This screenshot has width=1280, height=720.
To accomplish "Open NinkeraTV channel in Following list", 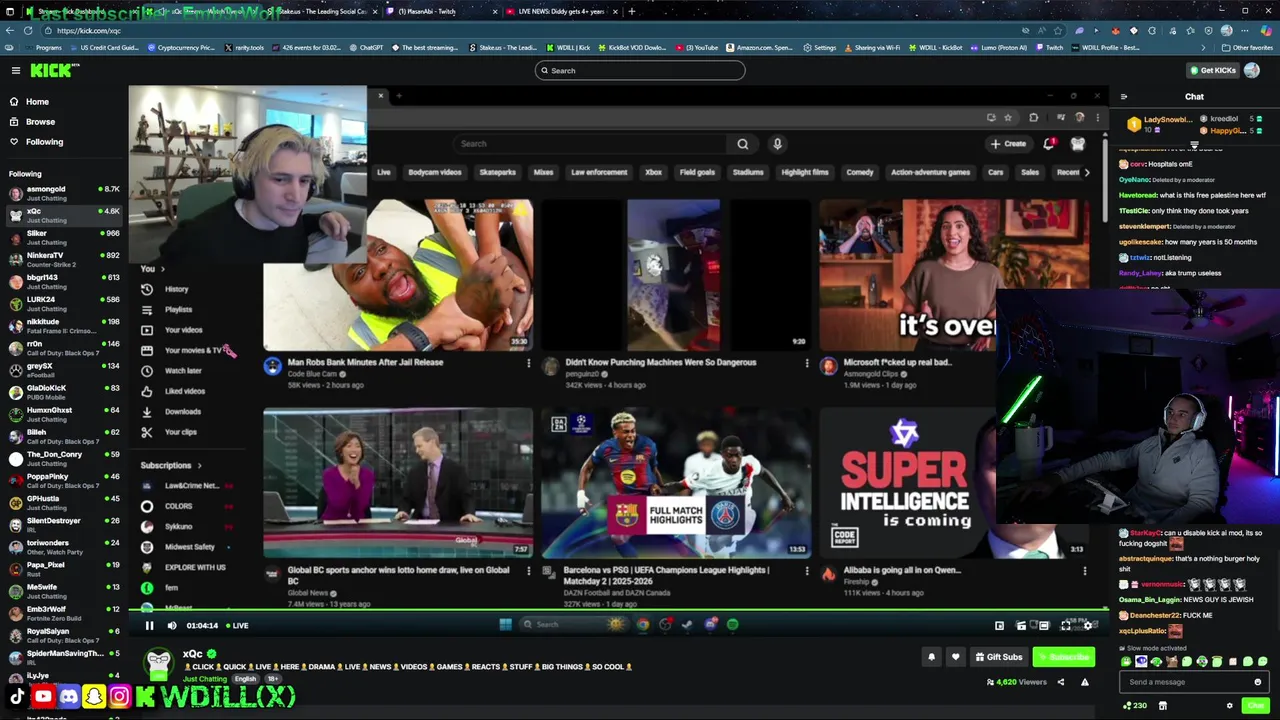I will pyautogui.click(x=63, y=259).
